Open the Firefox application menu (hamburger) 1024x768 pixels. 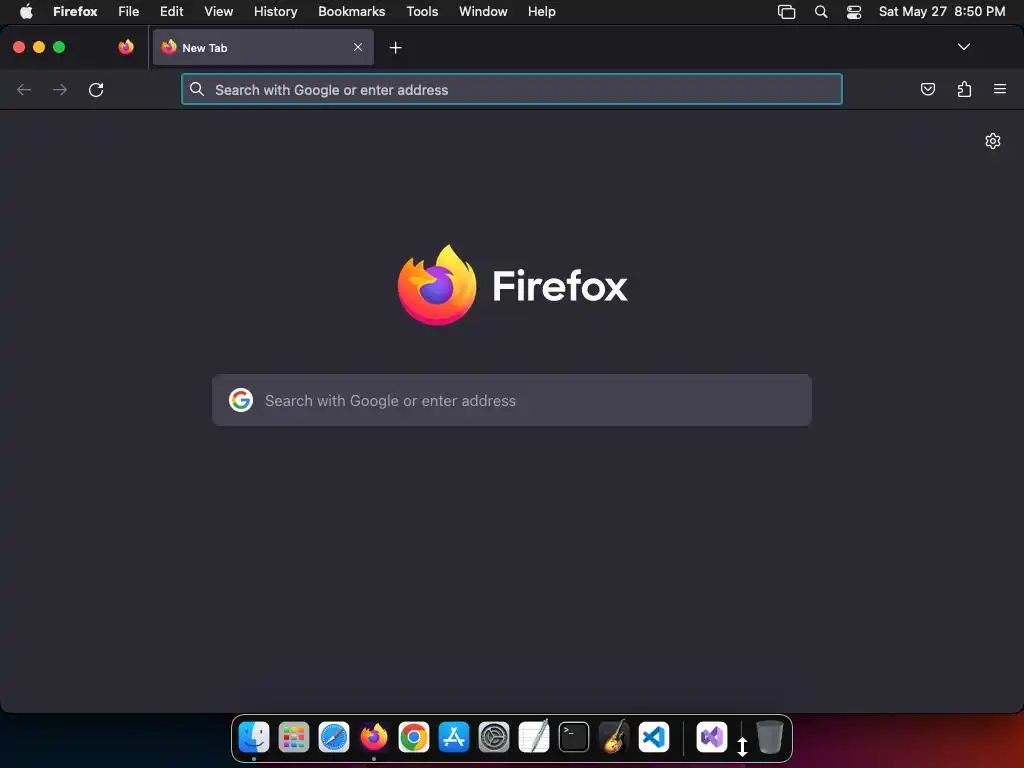click(1000, 89)
